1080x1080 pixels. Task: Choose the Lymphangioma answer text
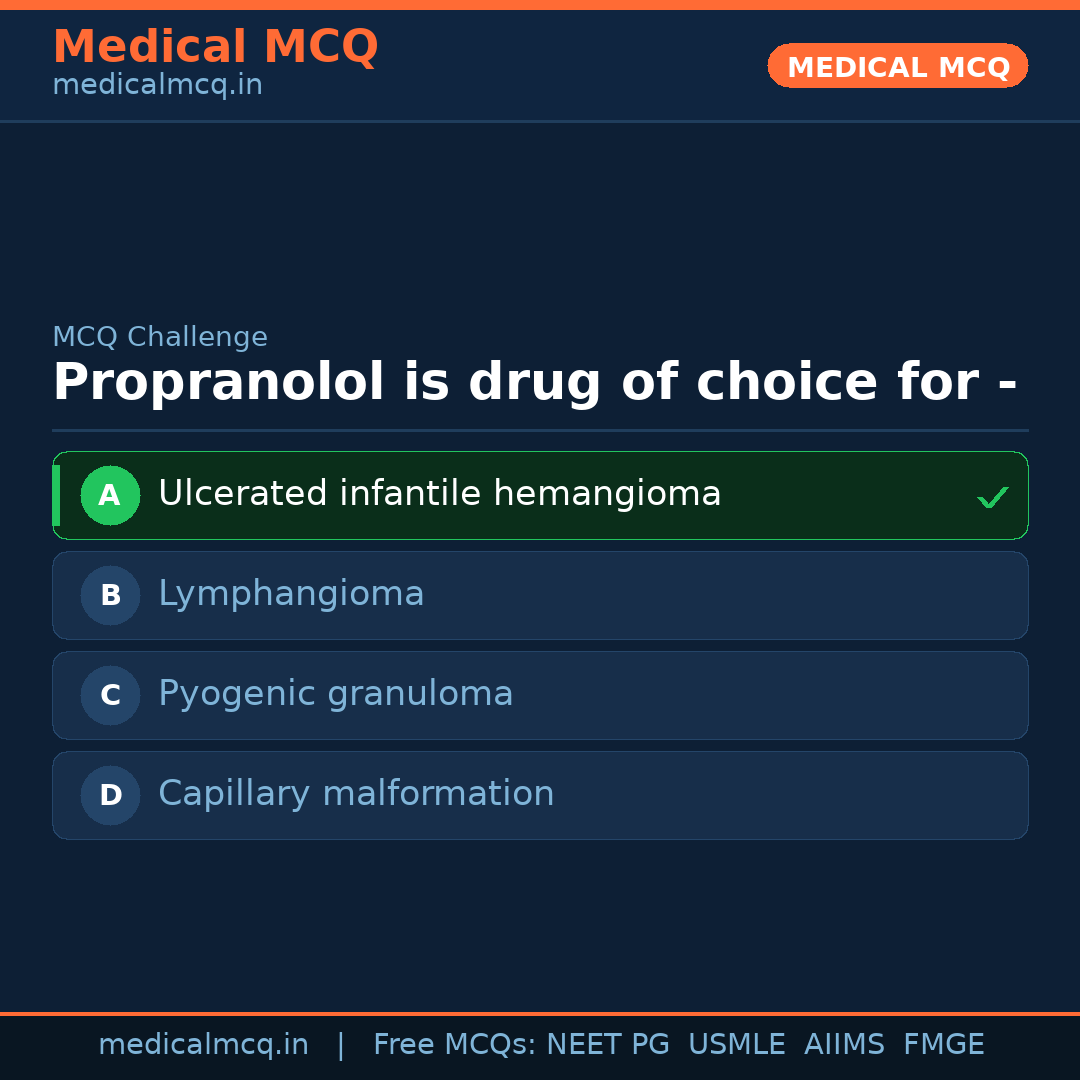coord(291,594)
